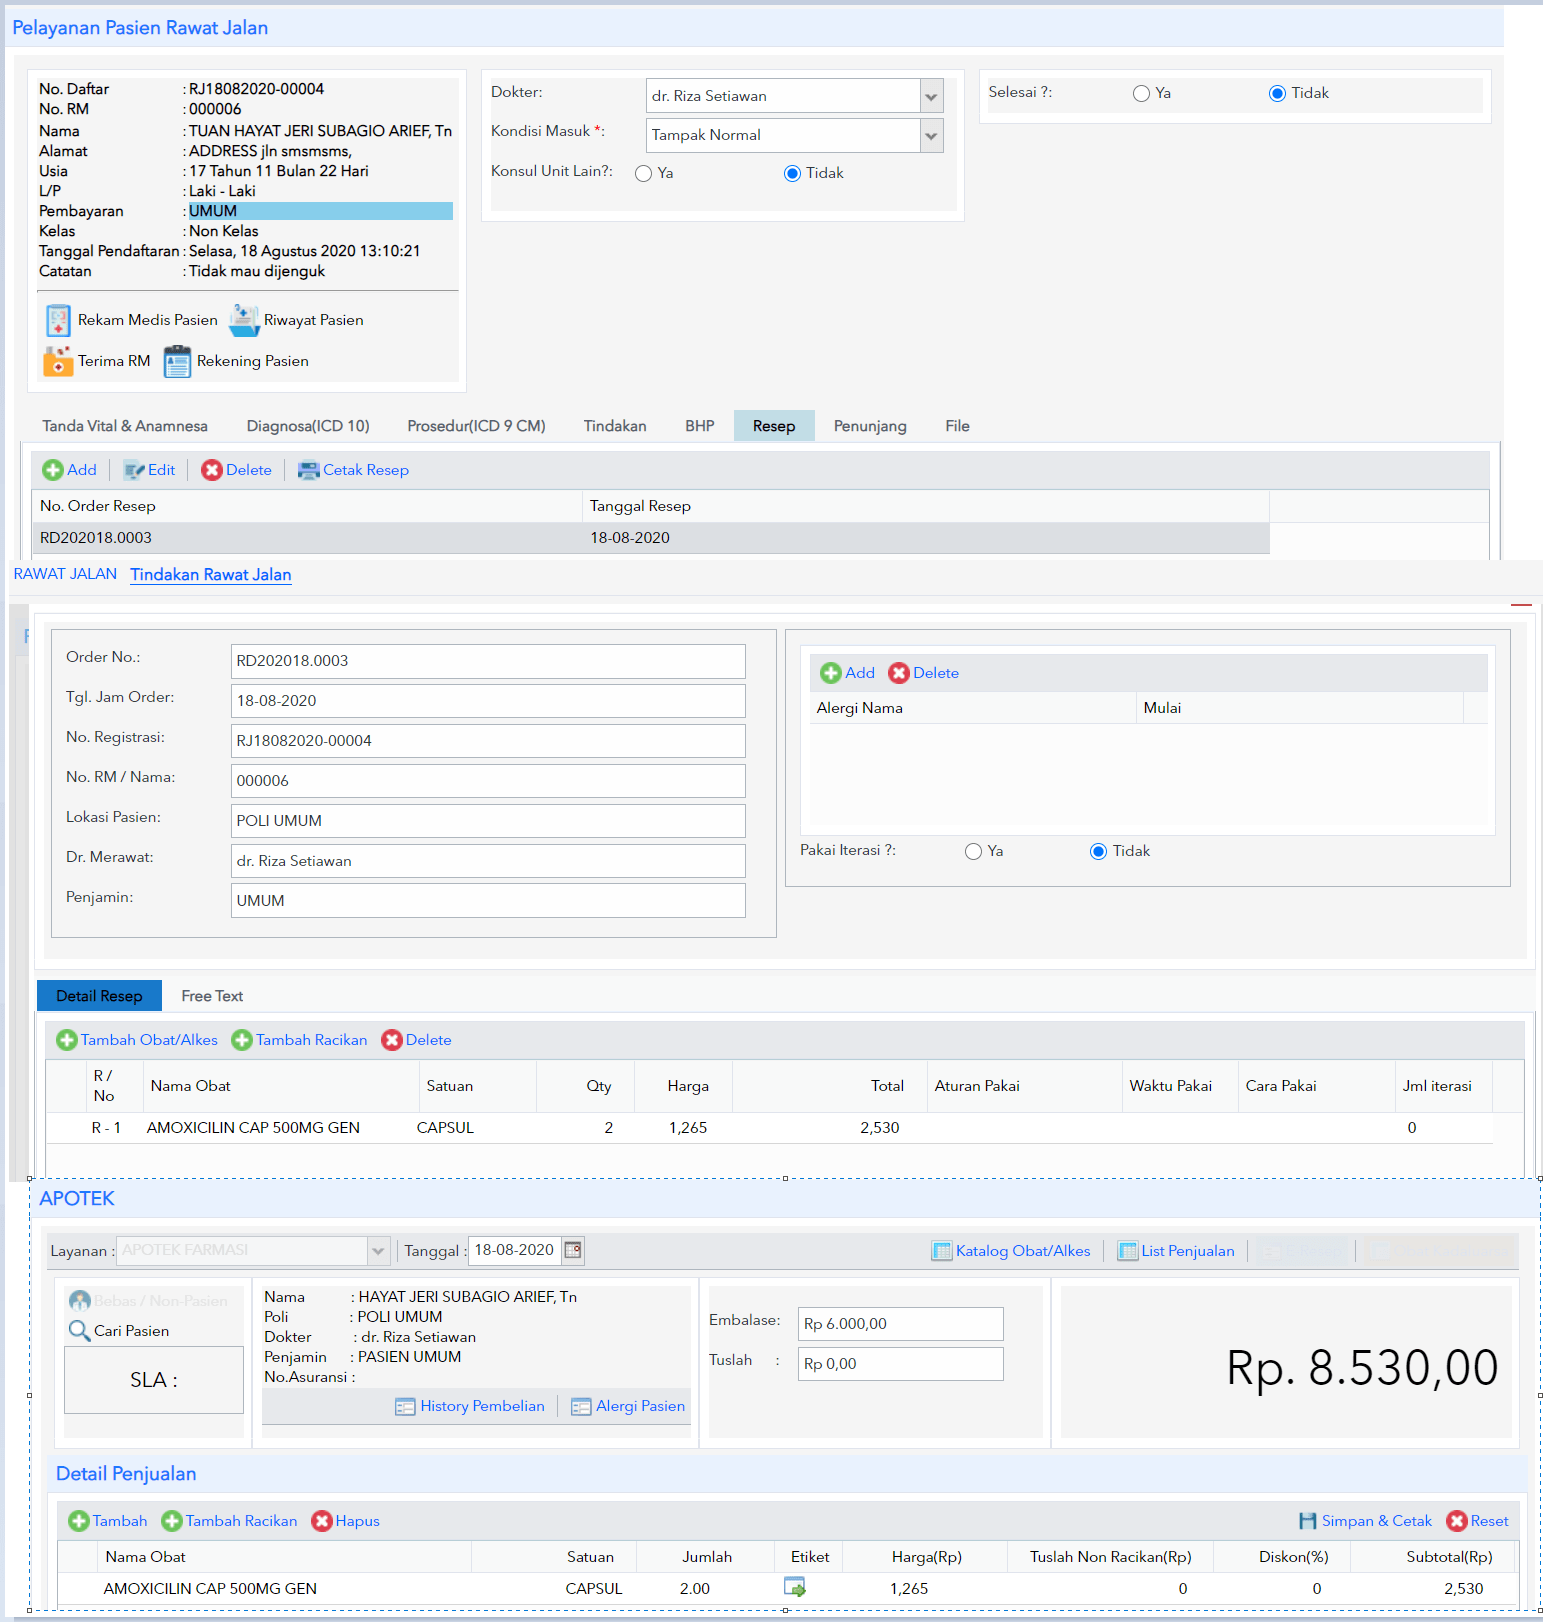Image resolution: width=1543 pixels, height=1622 pixels.
Task: Switch to Free Text tab
Action: click(x=212, y=996)
